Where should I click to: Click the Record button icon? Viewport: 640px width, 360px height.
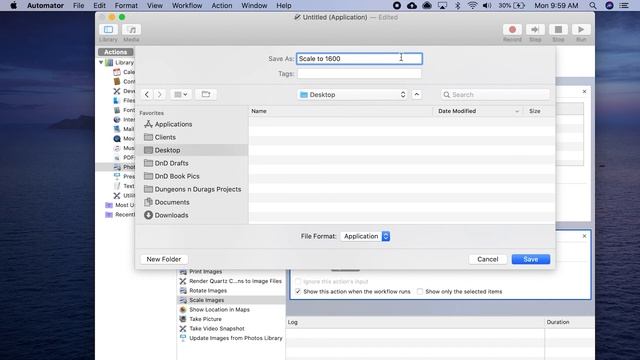coord(512,29)
